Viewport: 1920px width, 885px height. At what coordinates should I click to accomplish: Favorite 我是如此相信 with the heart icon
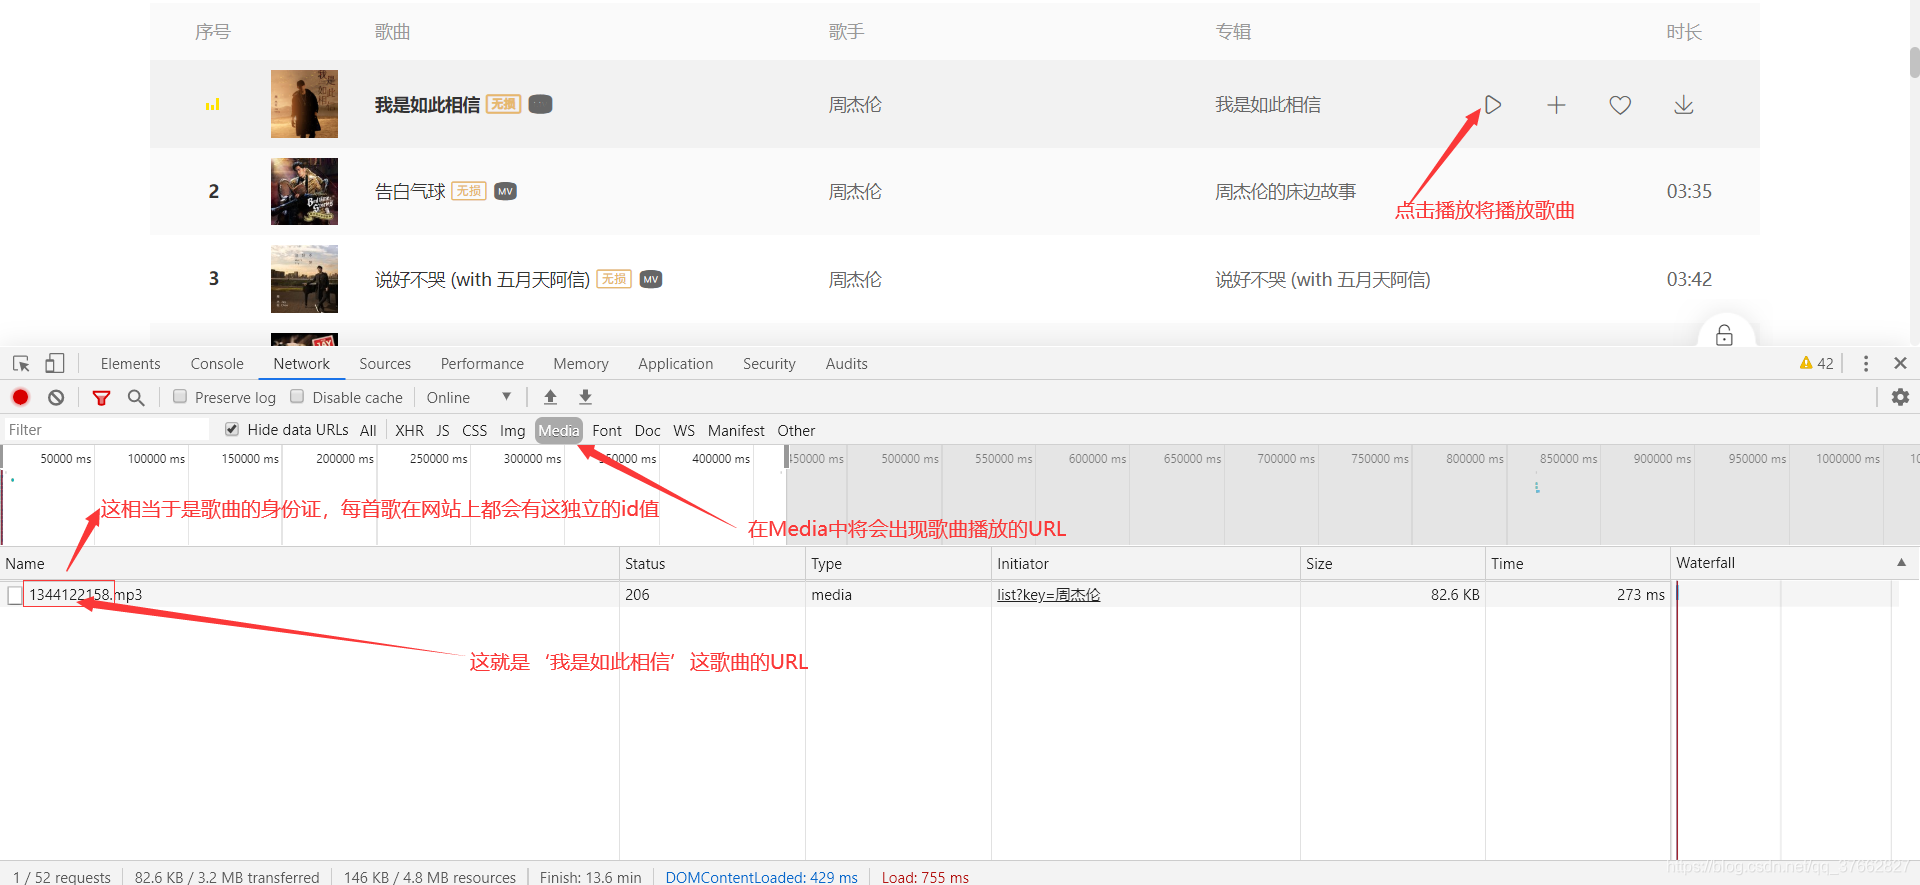(1620, 105)
